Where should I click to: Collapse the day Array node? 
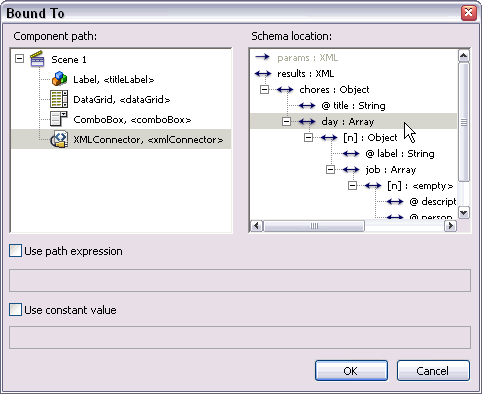point(286,121)
